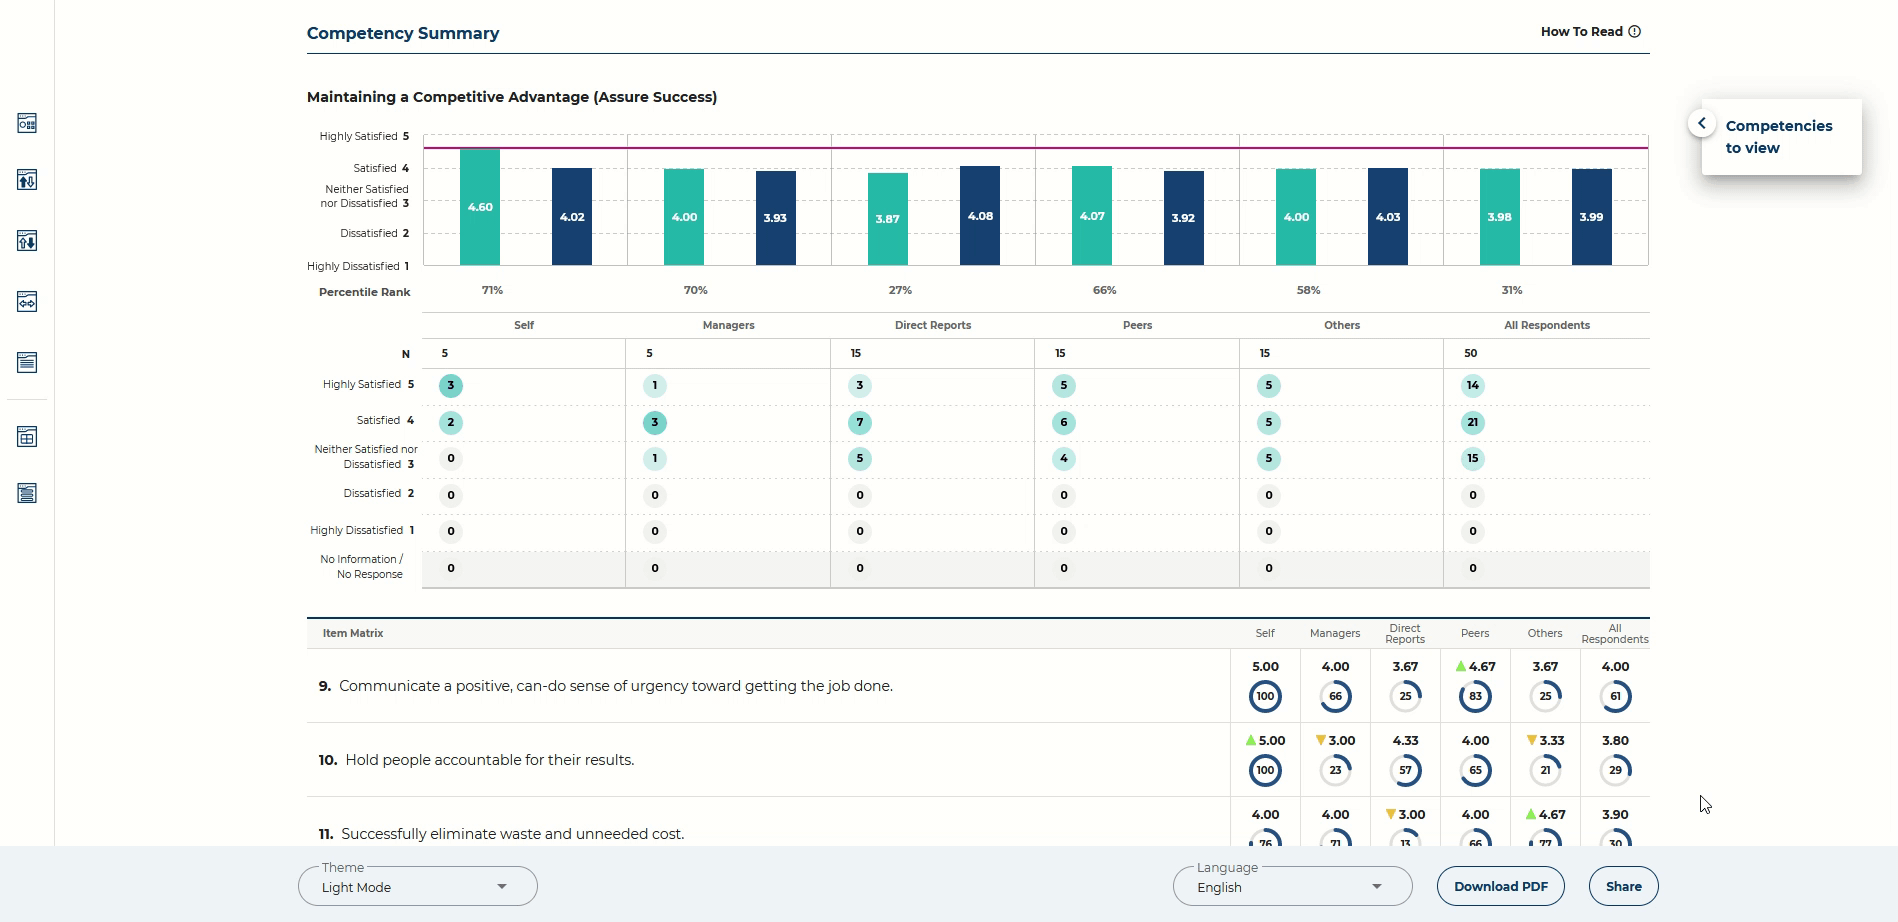Click item 10 Others score 3.33

(1552, 741)
